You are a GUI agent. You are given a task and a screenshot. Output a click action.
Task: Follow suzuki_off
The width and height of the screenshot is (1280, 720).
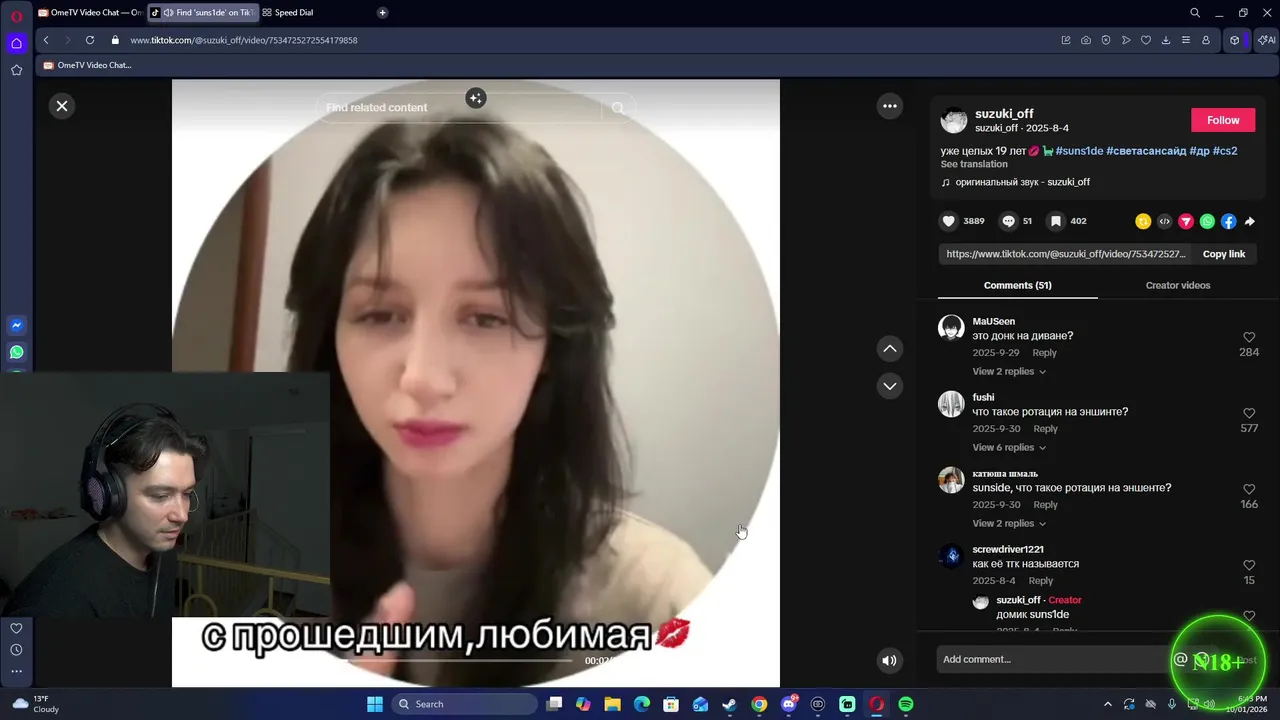pyautogui.click(x=1223, y=120)
